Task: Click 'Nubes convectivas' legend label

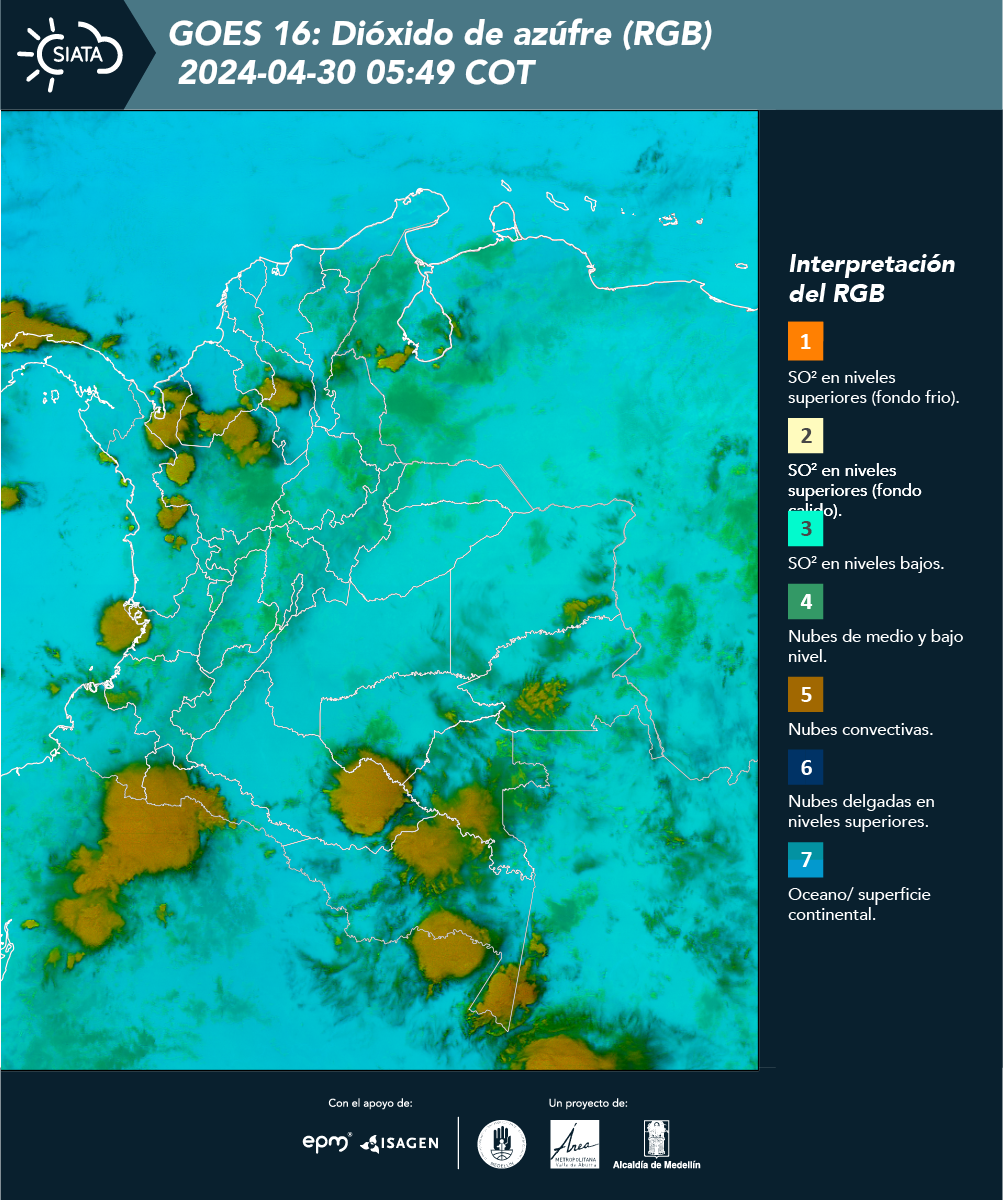Action: pyautogui.click(x=860, y=729)
